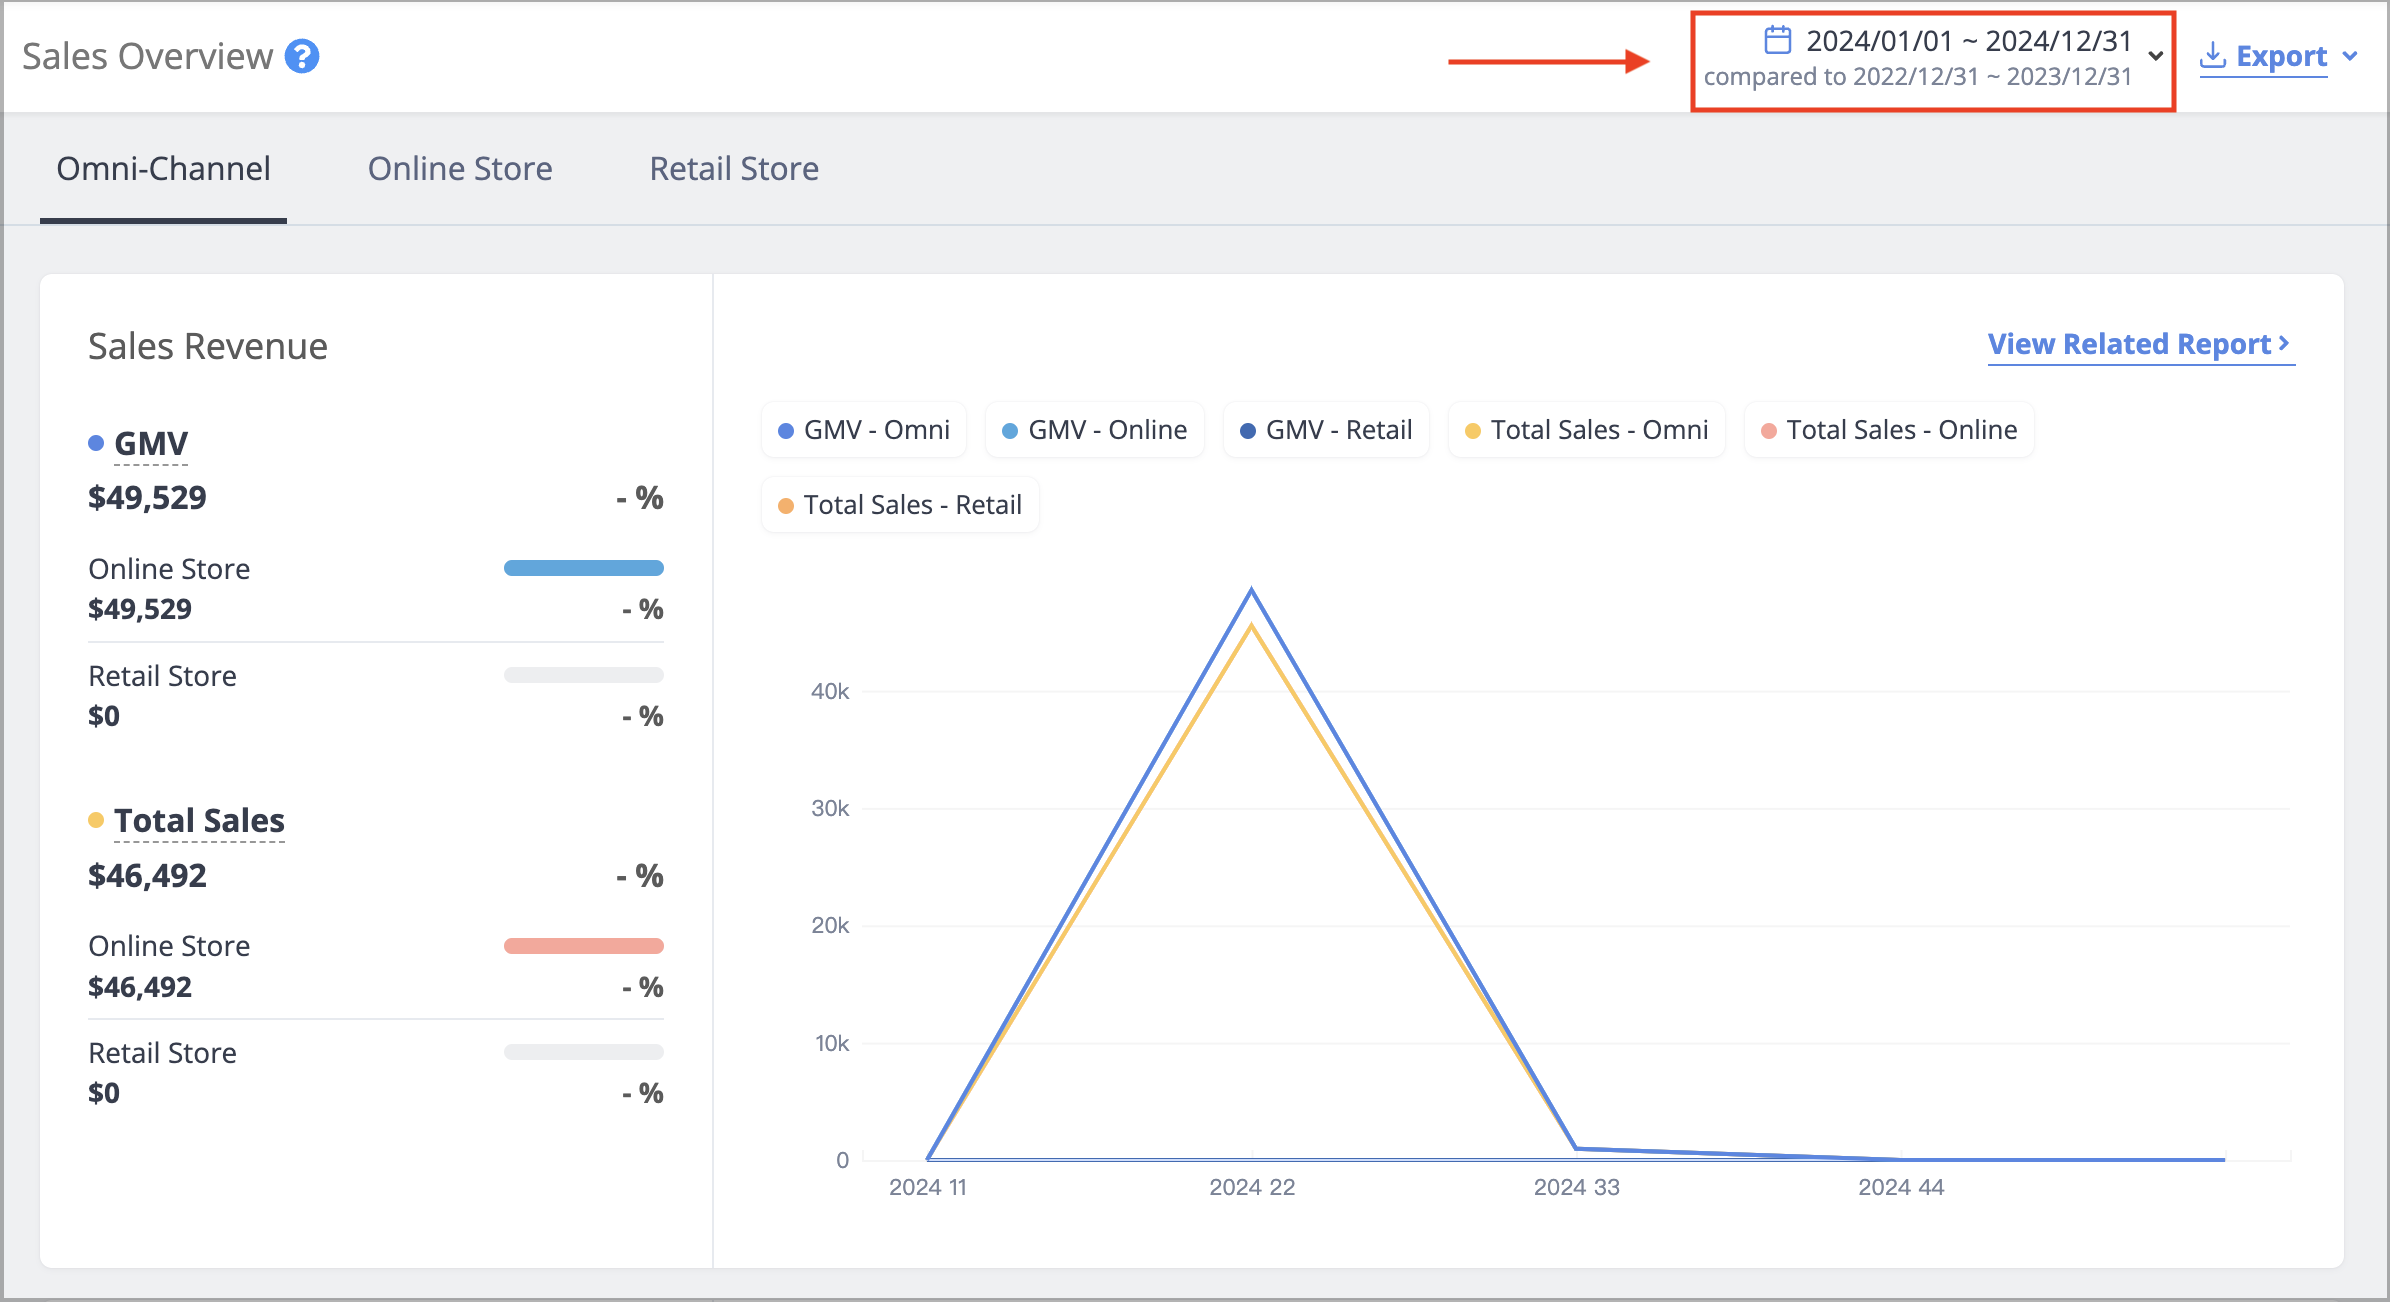
Task: Expand the Export options chevron
Action: 2350,56
